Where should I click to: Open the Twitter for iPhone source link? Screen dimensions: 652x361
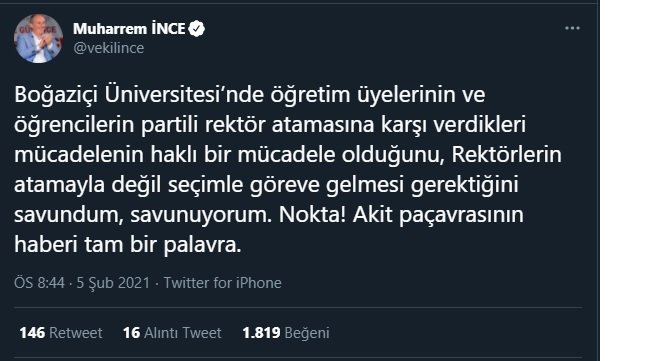[222, 283]
